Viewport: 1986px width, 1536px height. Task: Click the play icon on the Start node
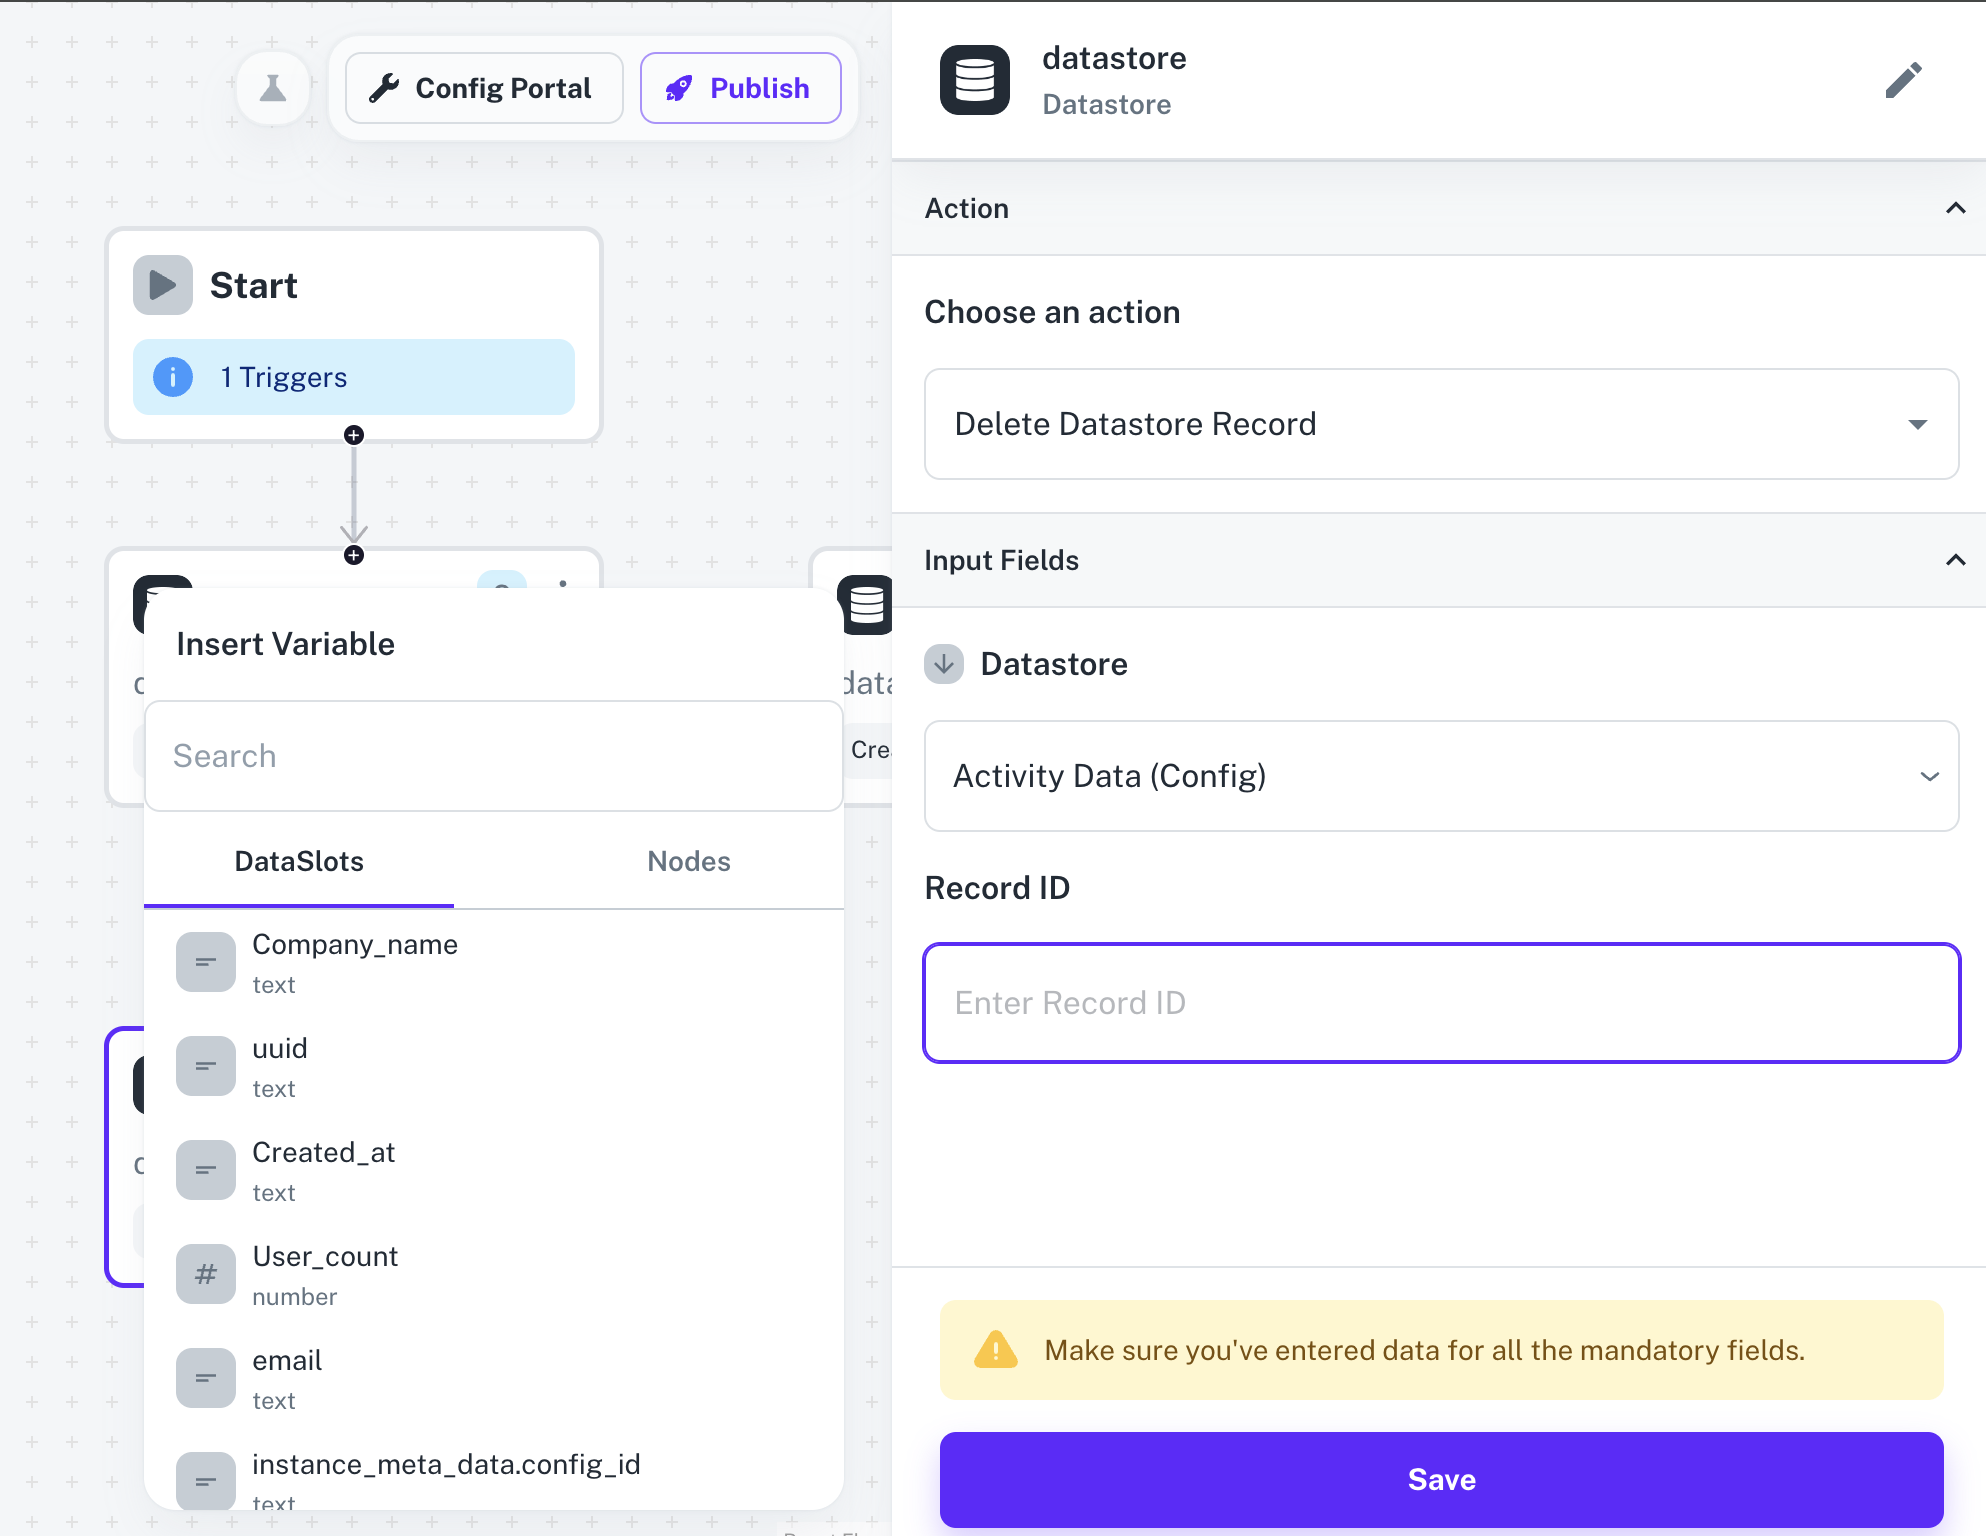tap(163, 284)
